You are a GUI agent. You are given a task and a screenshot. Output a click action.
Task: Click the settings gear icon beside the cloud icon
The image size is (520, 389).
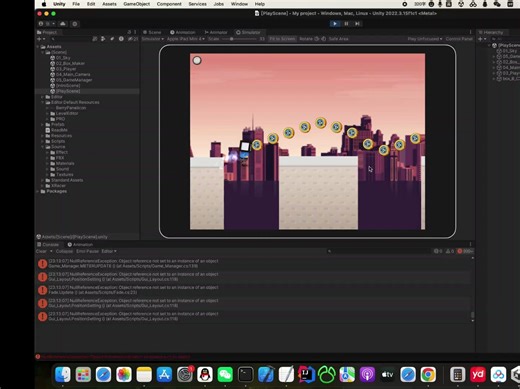75,24
